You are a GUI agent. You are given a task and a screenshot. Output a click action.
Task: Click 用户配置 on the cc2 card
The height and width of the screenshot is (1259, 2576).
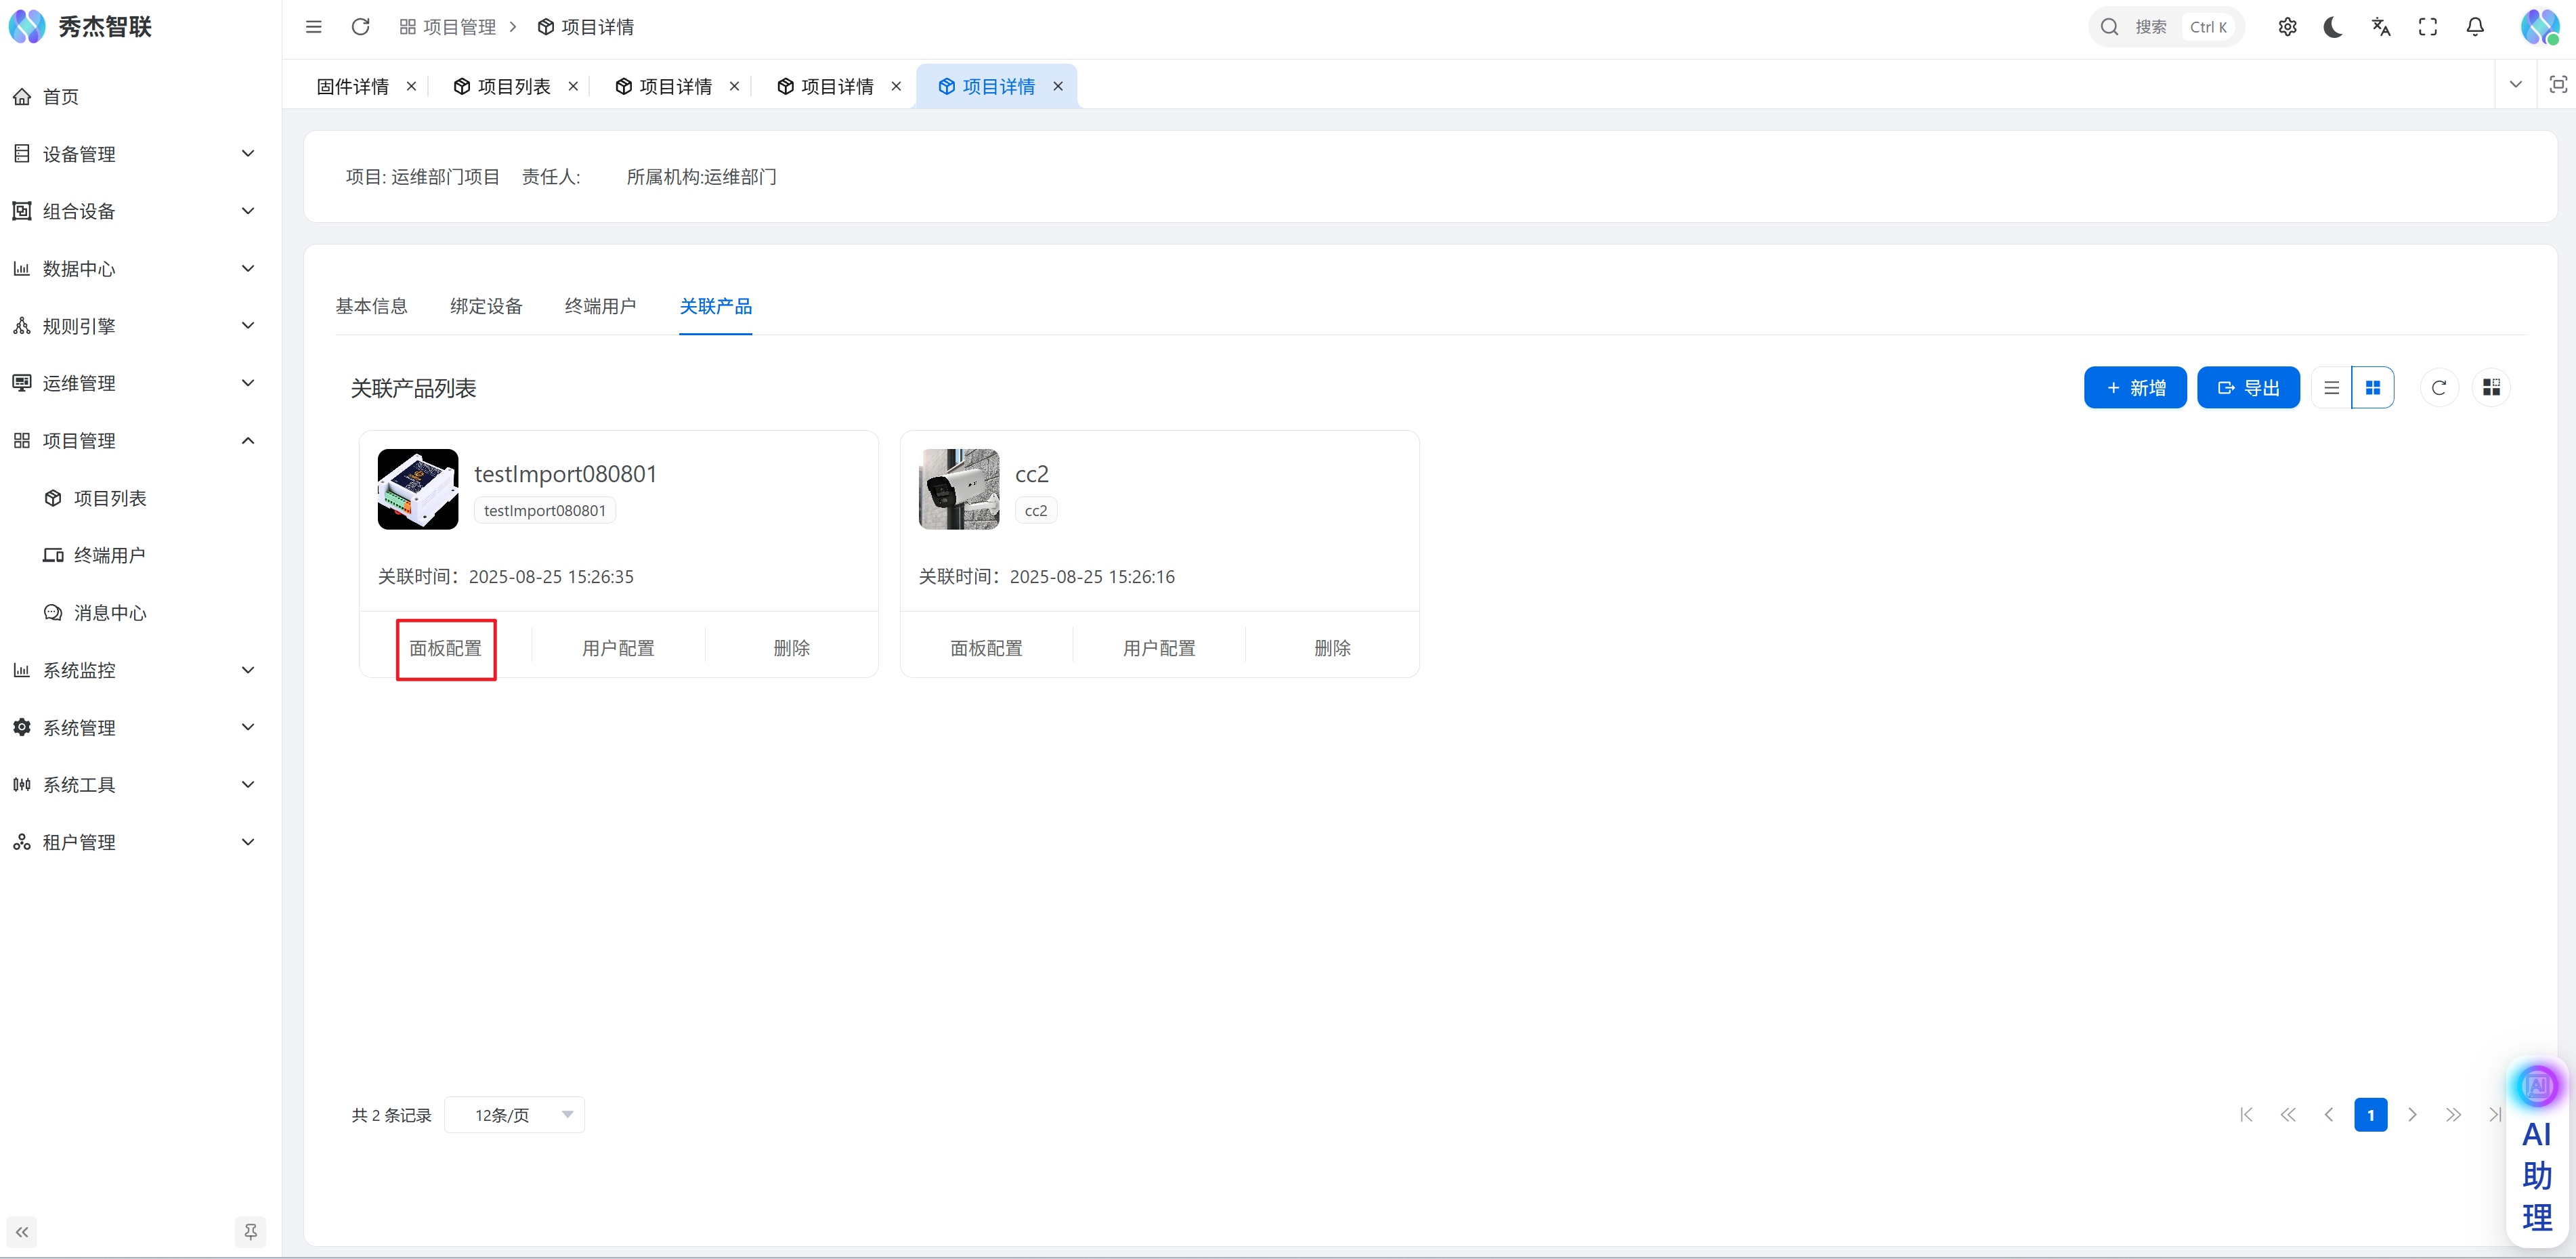[1158, 648]
